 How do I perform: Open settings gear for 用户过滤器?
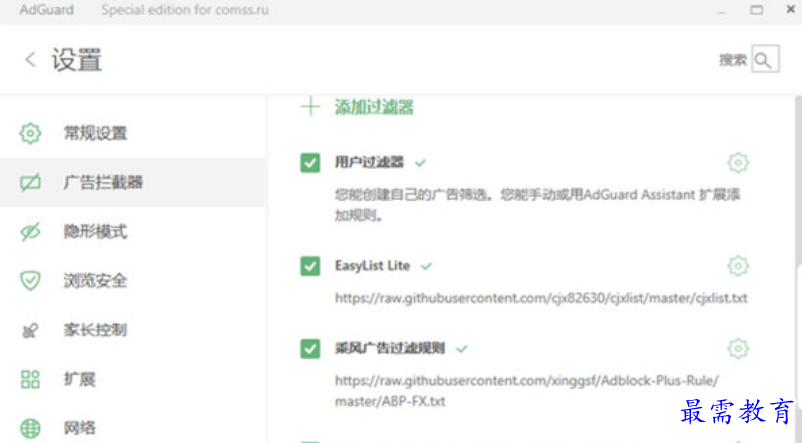(738, 163)
